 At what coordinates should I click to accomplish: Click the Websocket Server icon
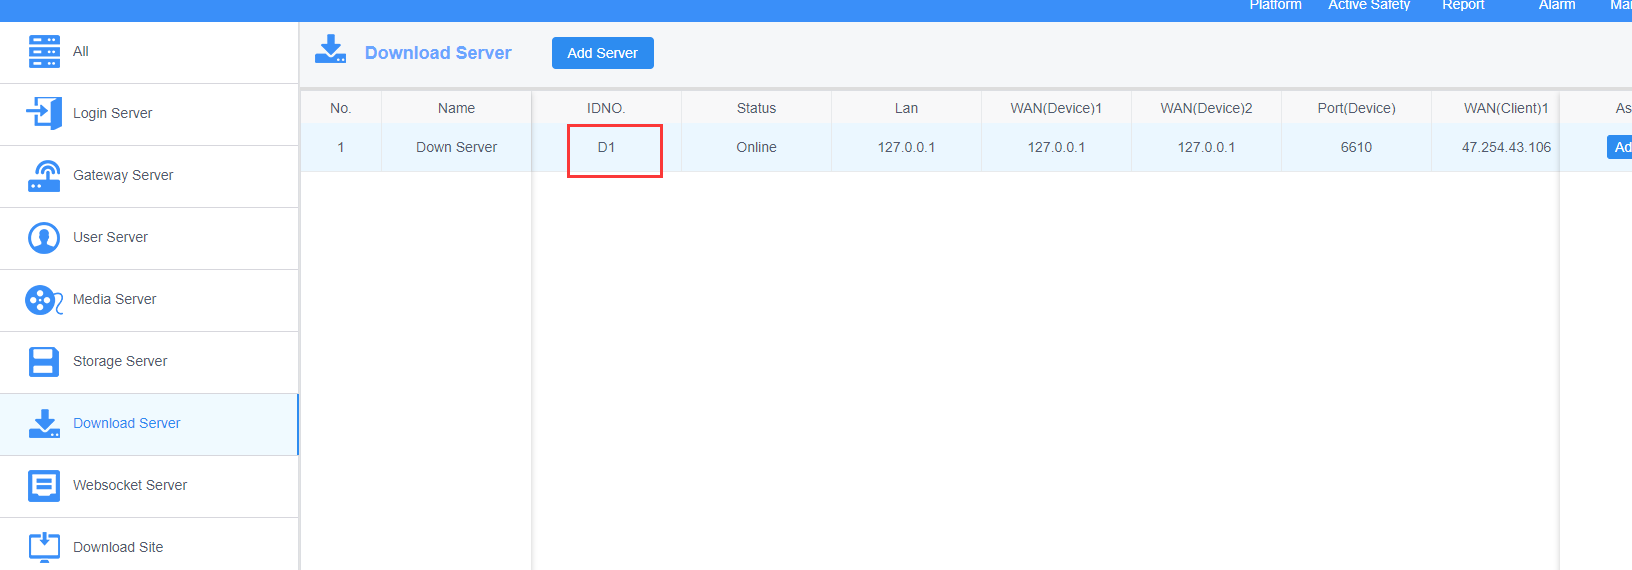pos(44,485)
